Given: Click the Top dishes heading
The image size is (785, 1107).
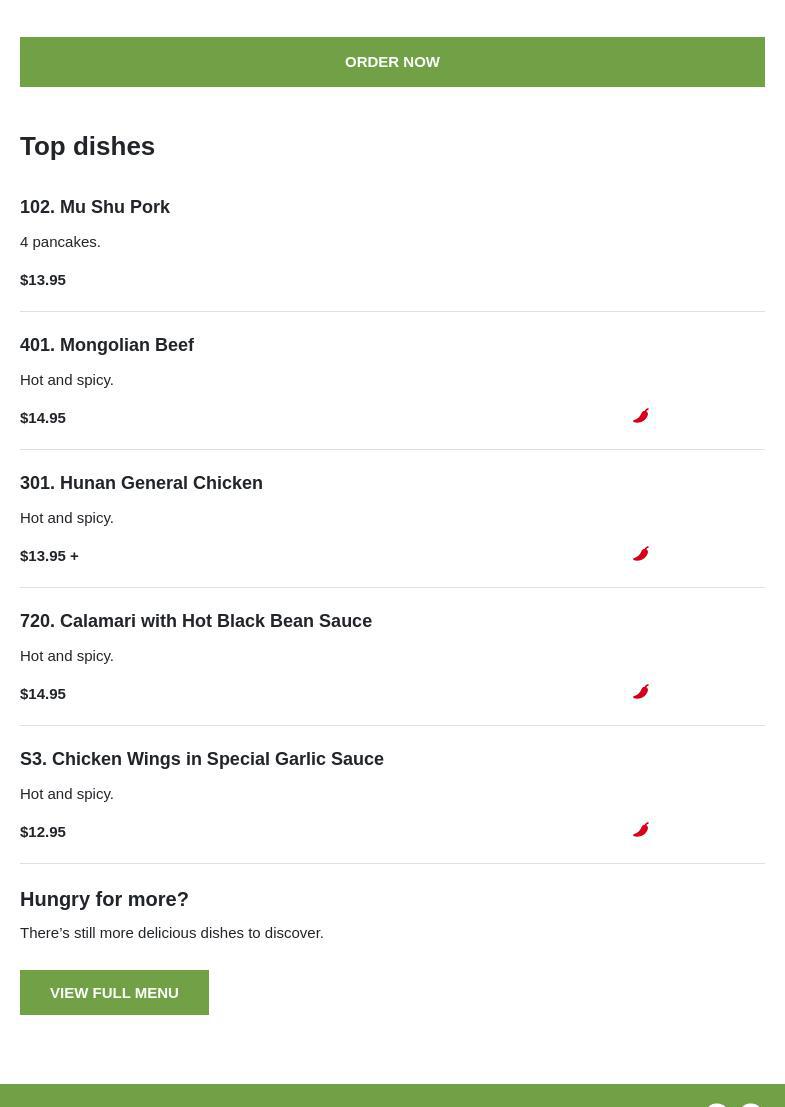Looking at the screenshot, I should point(87,146).
